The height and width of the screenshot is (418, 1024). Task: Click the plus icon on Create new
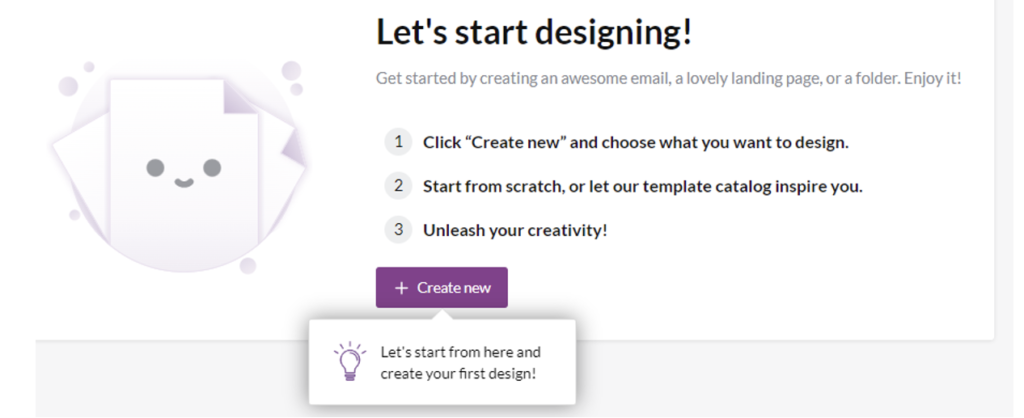tap(401, 288)
